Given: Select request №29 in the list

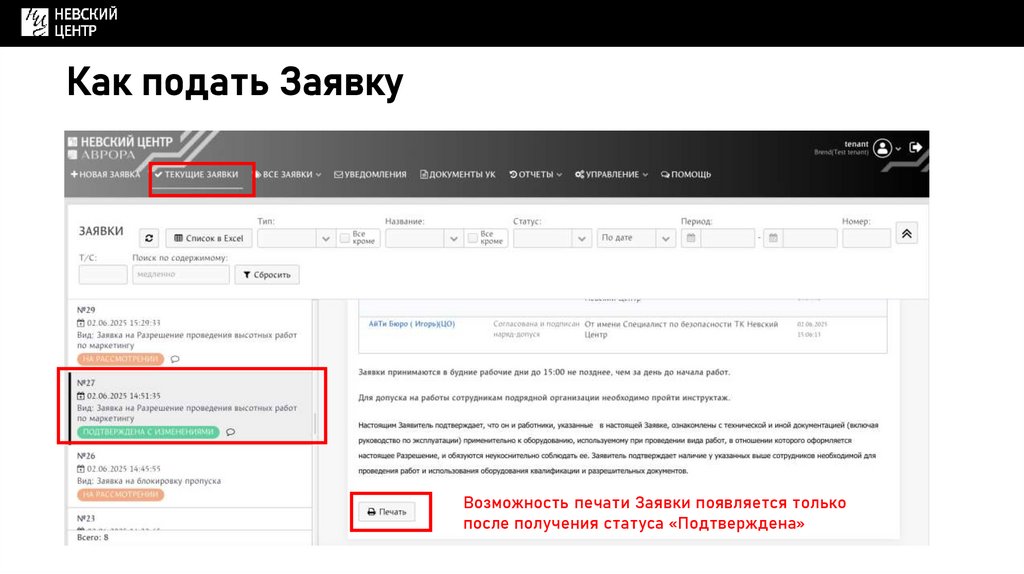Looking at the screenshot, I should [190, 334].
